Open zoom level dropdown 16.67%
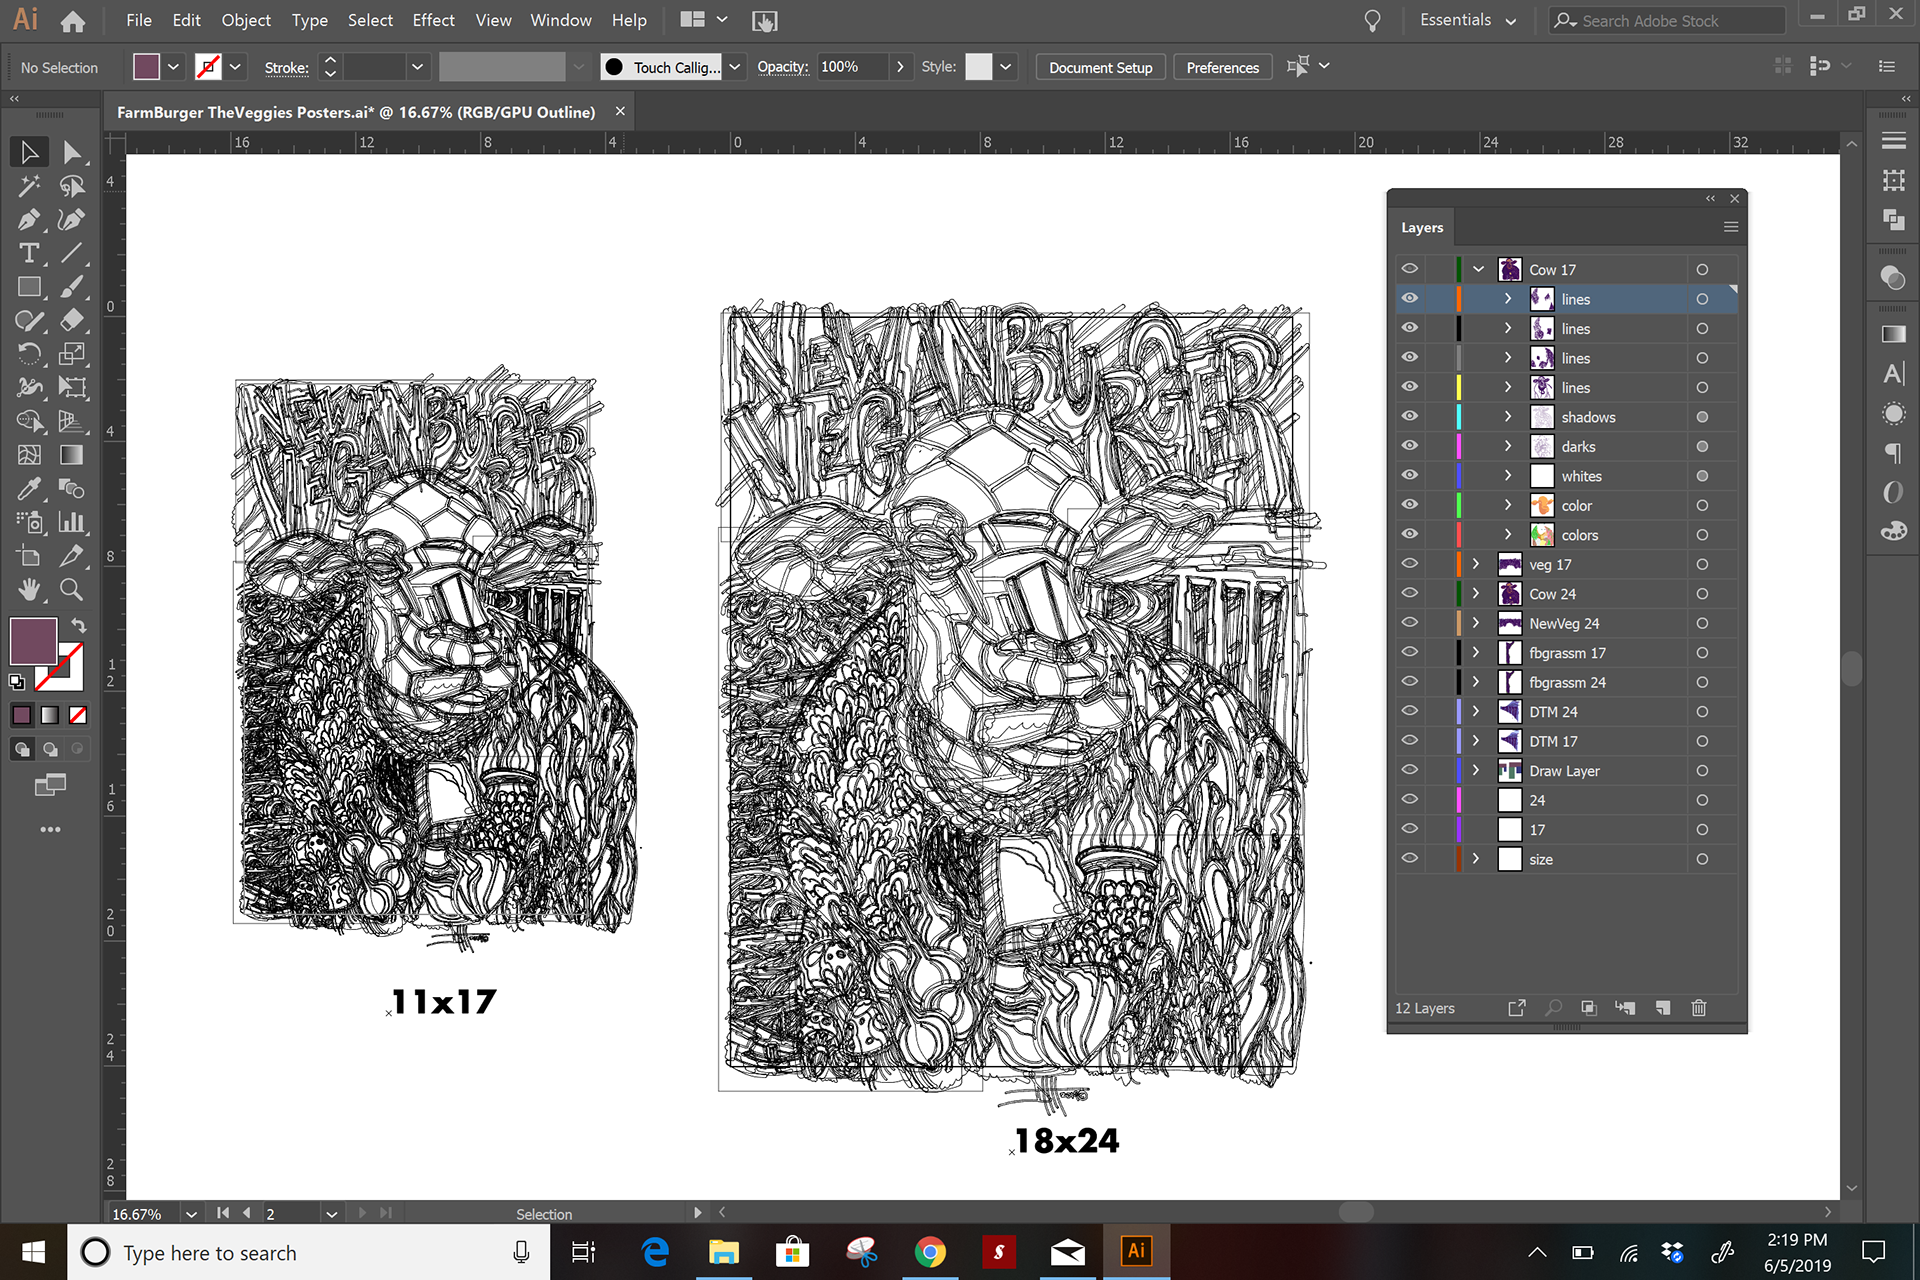 [x=191, y=1213]
